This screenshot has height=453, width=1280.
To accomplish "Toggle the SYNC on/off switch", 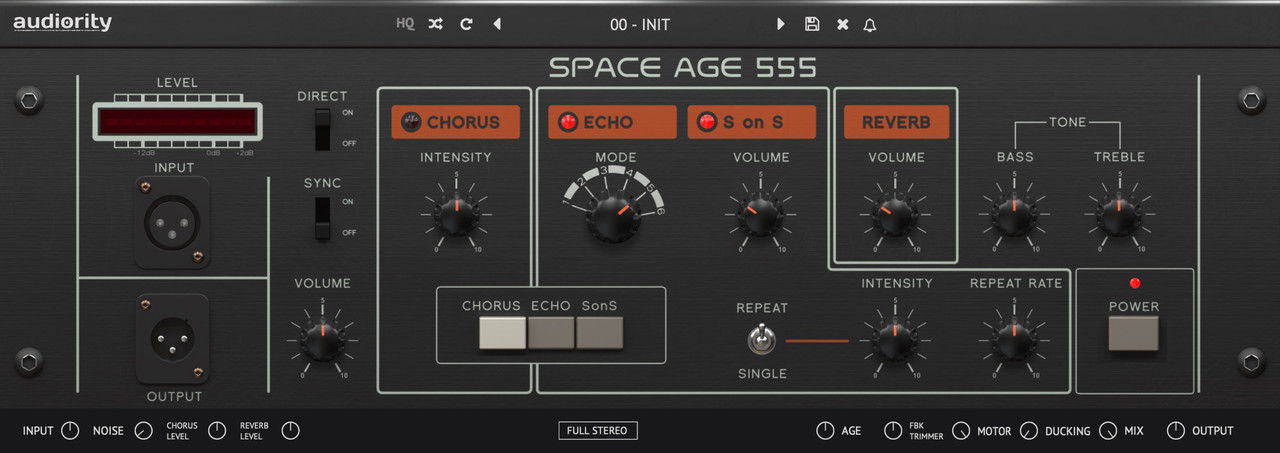I will tap(322, 218).
